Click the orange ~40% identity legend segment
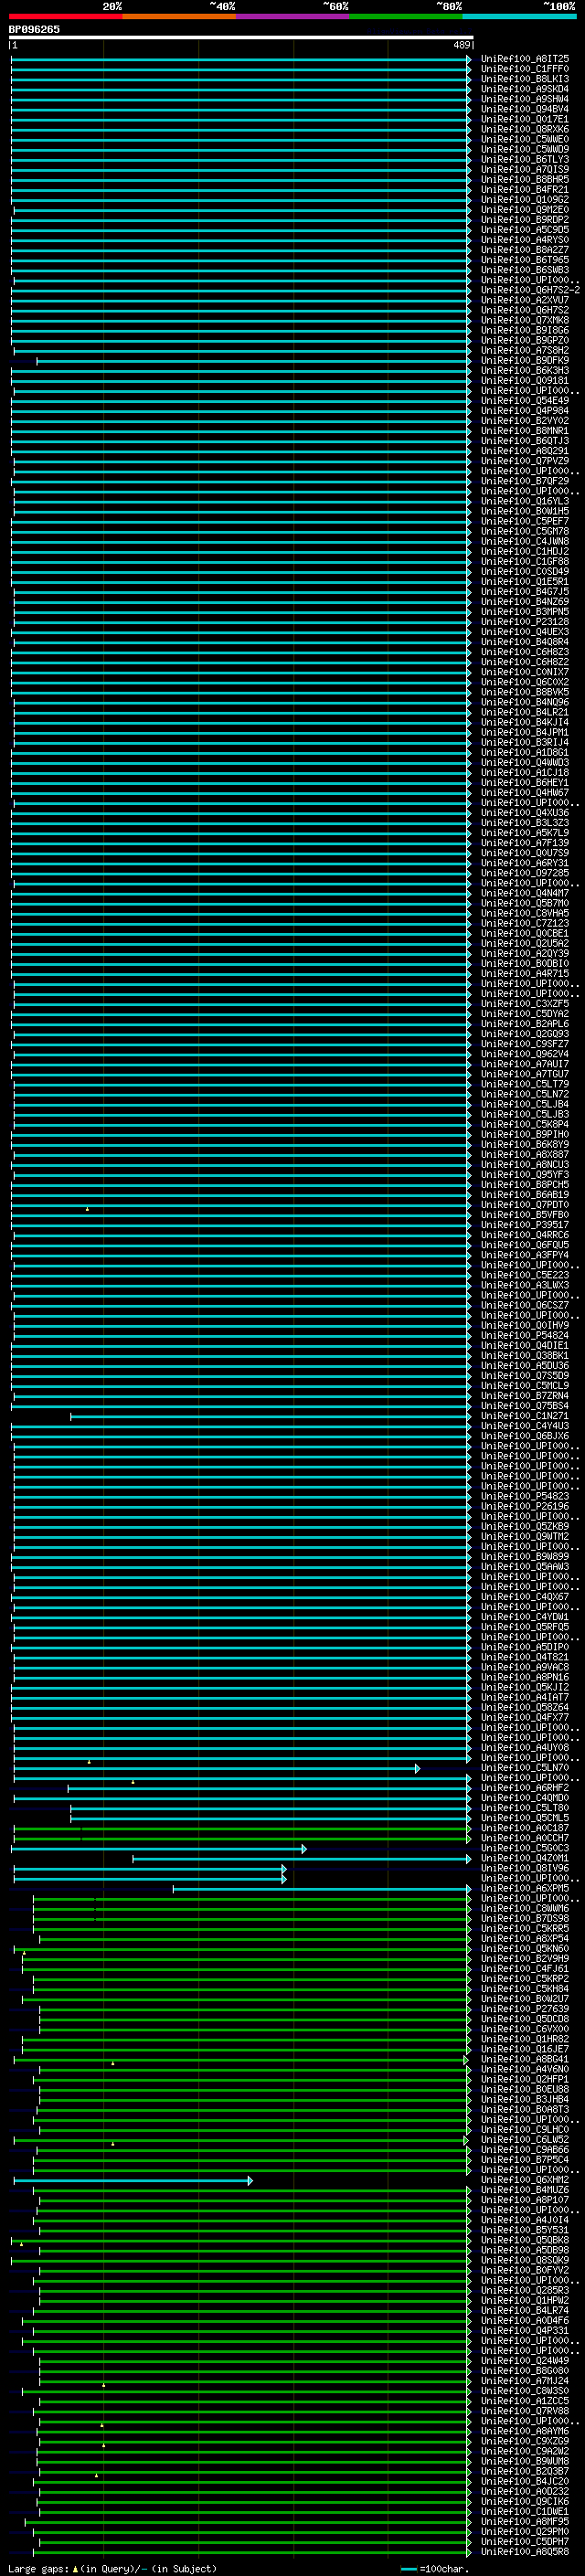 pyautogui.click(x=179, y=16)
